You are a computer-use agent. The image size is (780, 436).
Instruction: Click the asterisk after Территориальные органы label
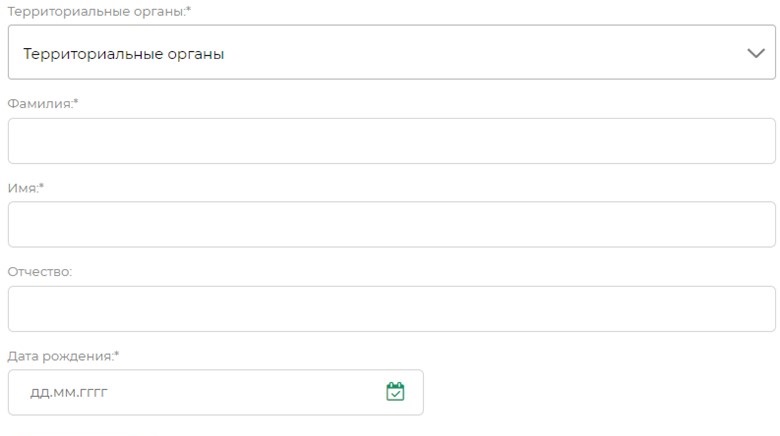pos(189,8)
